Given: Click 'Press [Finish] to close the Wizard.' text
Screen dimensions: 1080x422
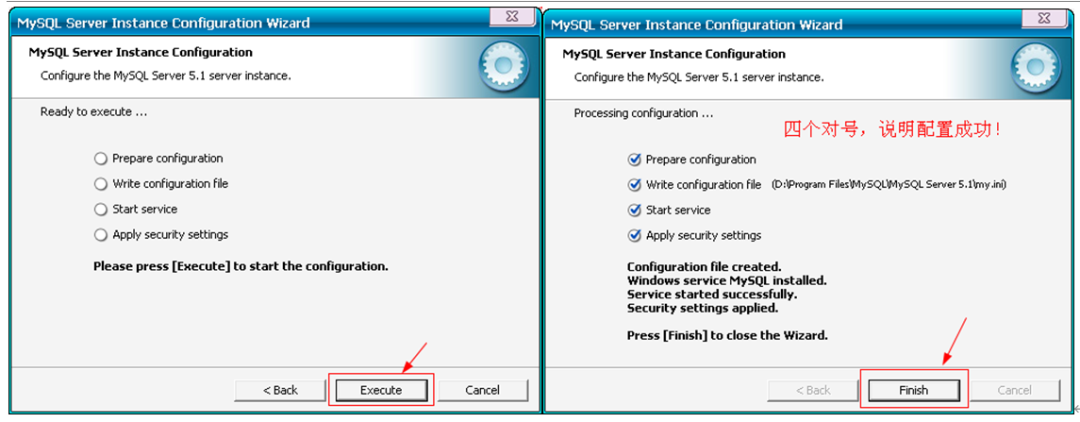Looking at the screenshot, I should (x=727, y=336).
